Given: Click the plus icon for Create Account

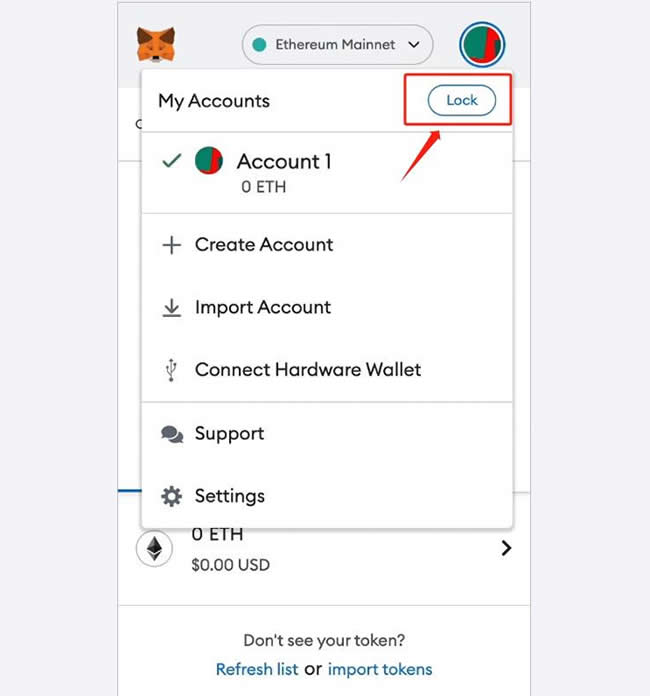Looking at the screenshot, I should pos(171,245).
